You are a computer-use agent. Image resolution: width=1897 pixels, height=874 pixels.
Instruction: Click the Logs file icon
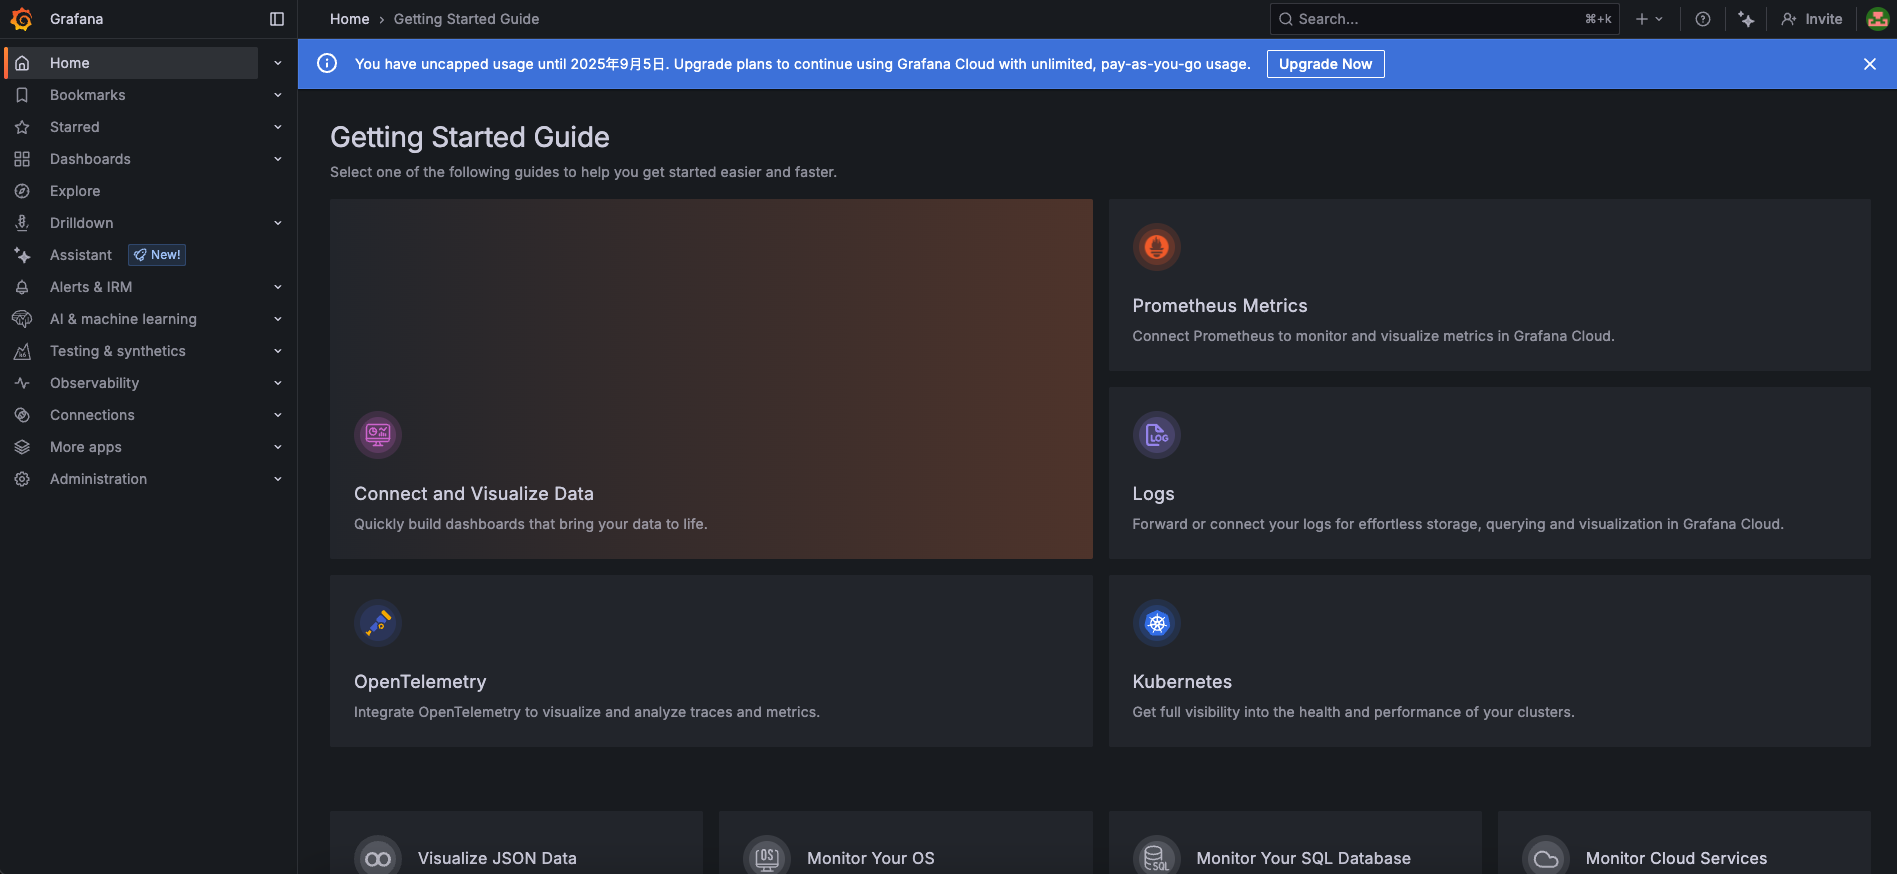click(1157, 435)
